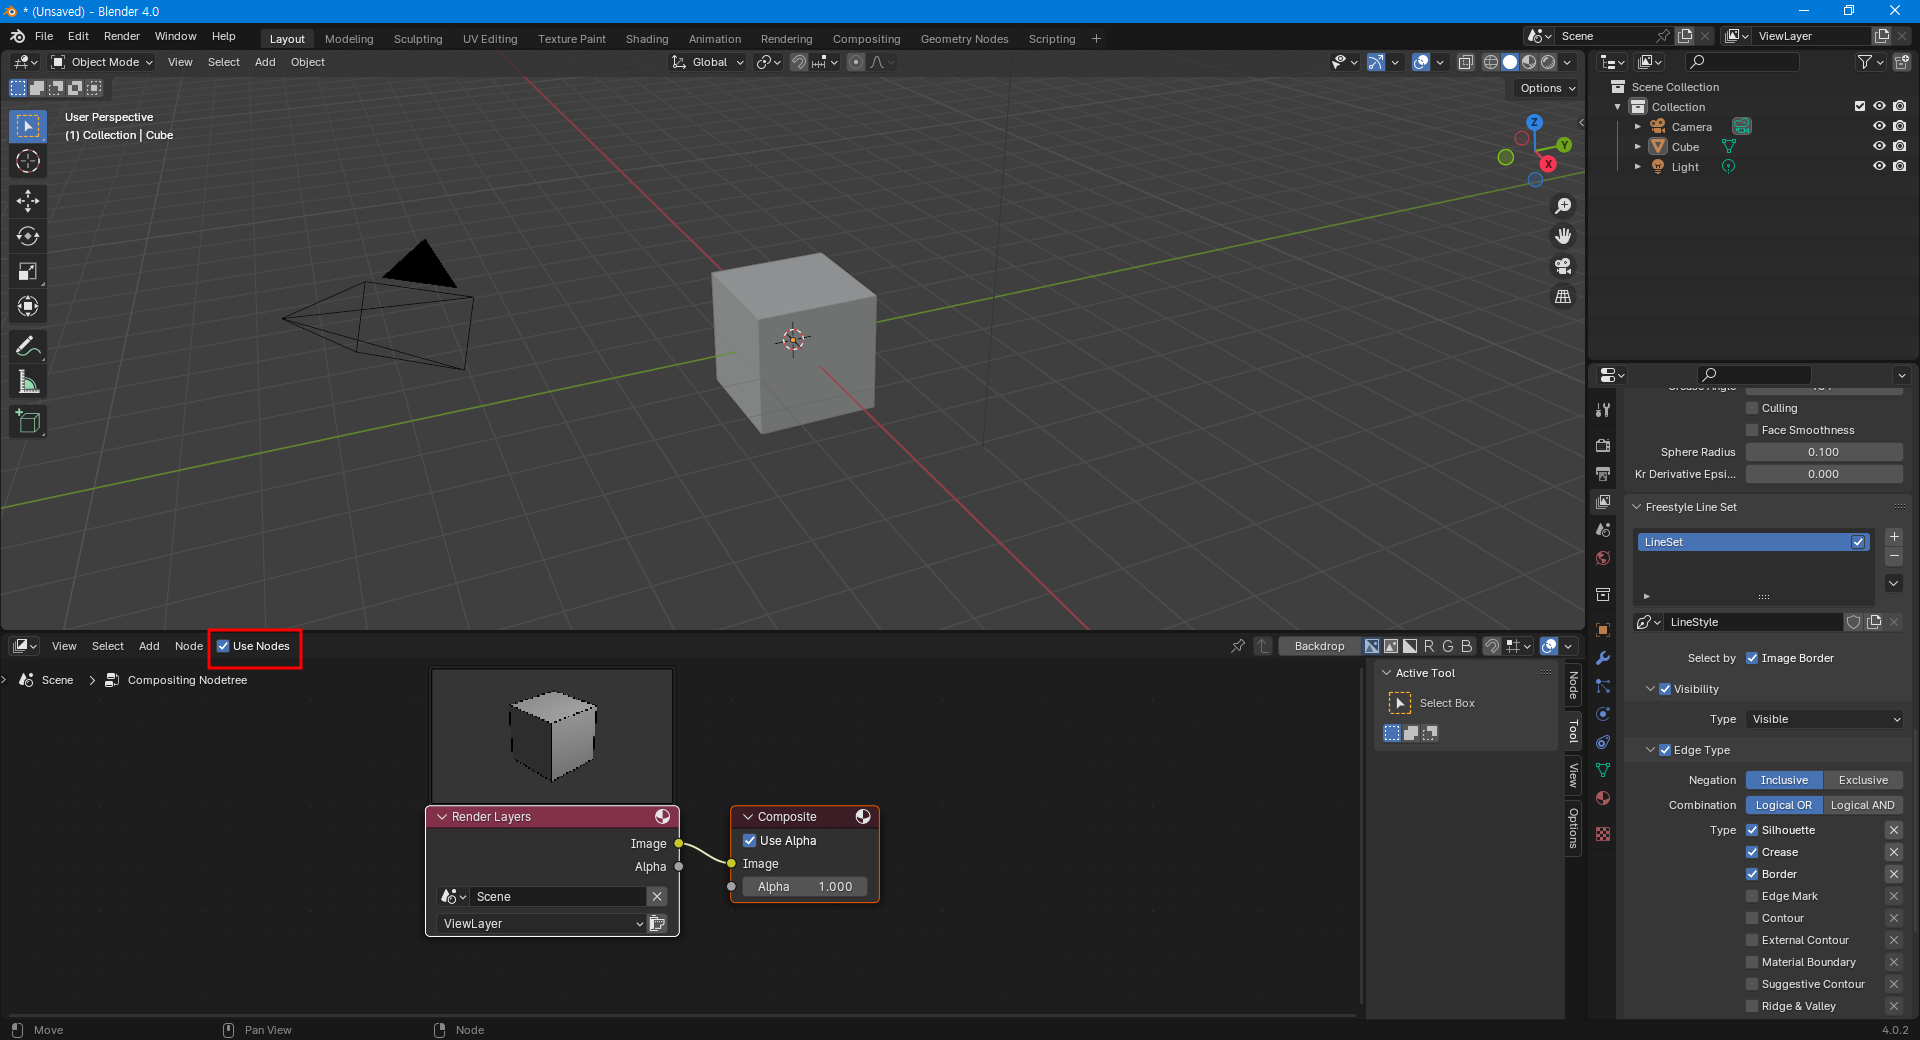Open Global transform orientation dropdown
Screen dimensions: 1920x1040
click(x=708, y=62)
